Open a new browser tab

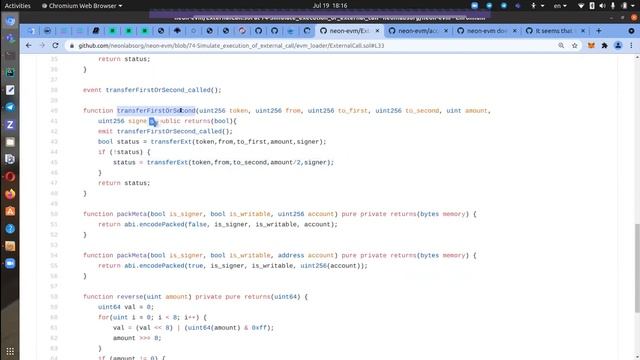coord(599,31)
